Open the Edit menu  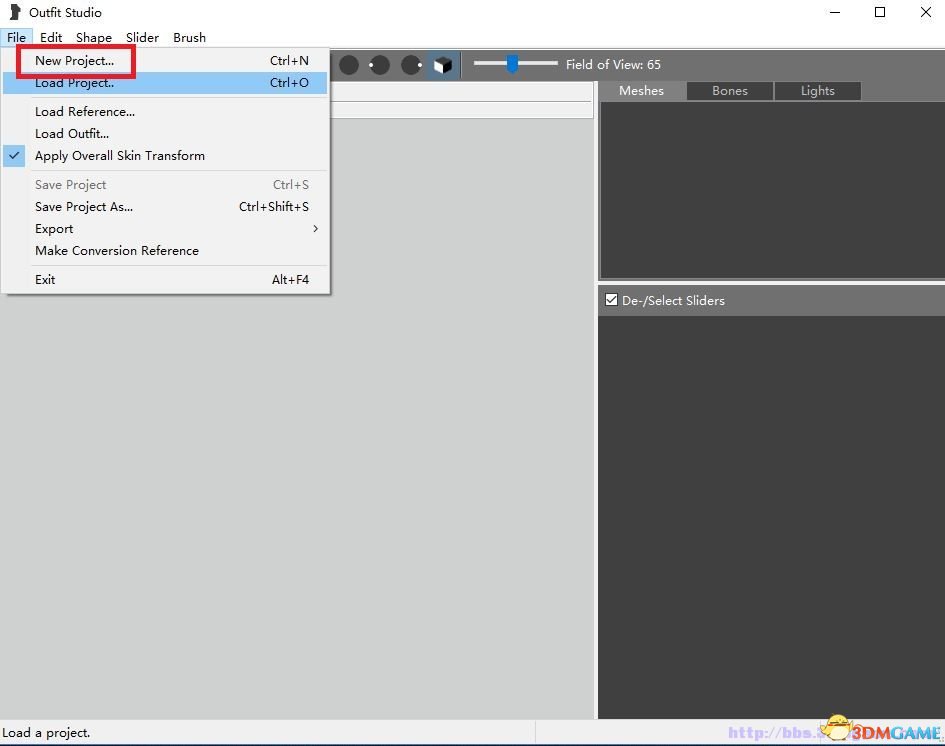coord(51,37)
